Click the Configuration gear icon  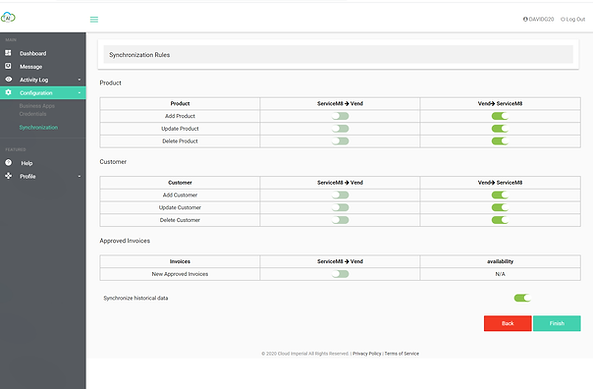(x=8, y=92)
